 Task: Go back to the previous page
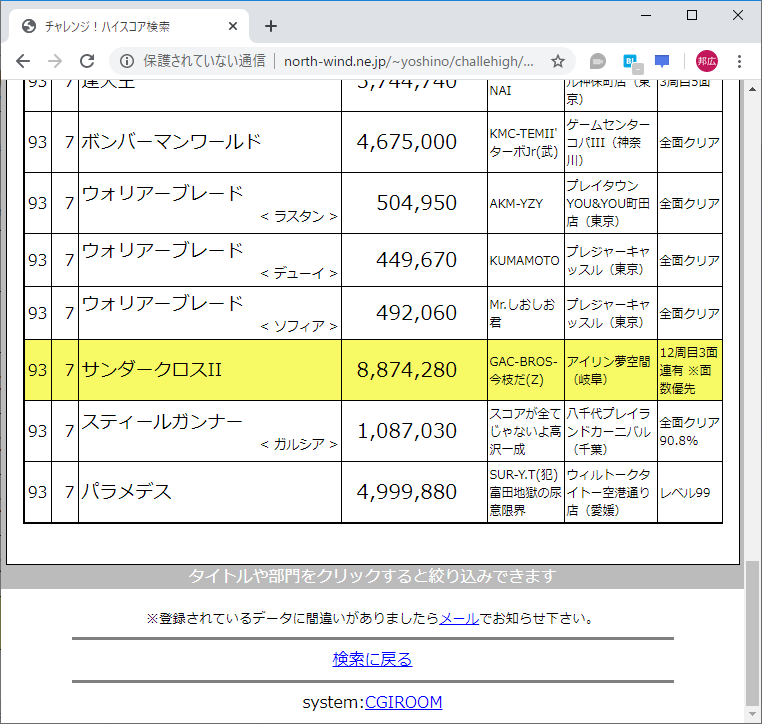click(23, 61)
